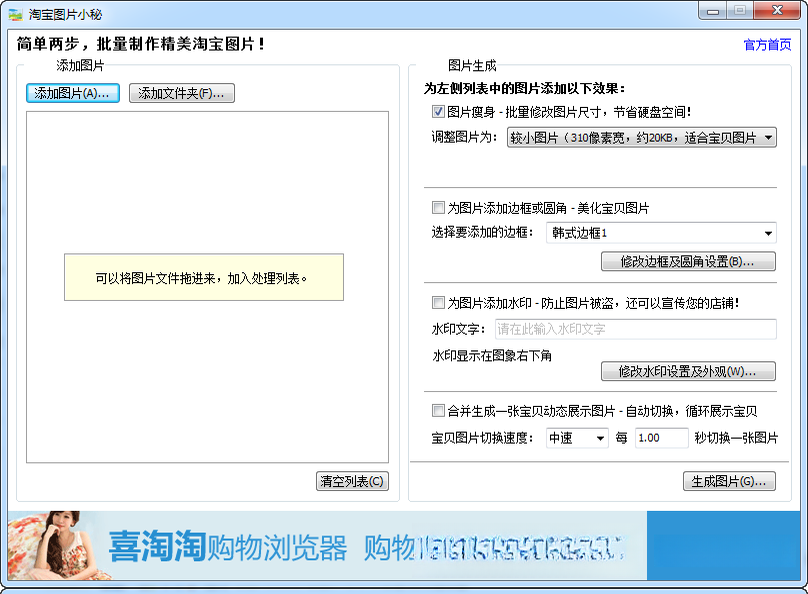Close the 淘宝图片小秘 window
Screen dimensions: 808x594
point(778,11)
